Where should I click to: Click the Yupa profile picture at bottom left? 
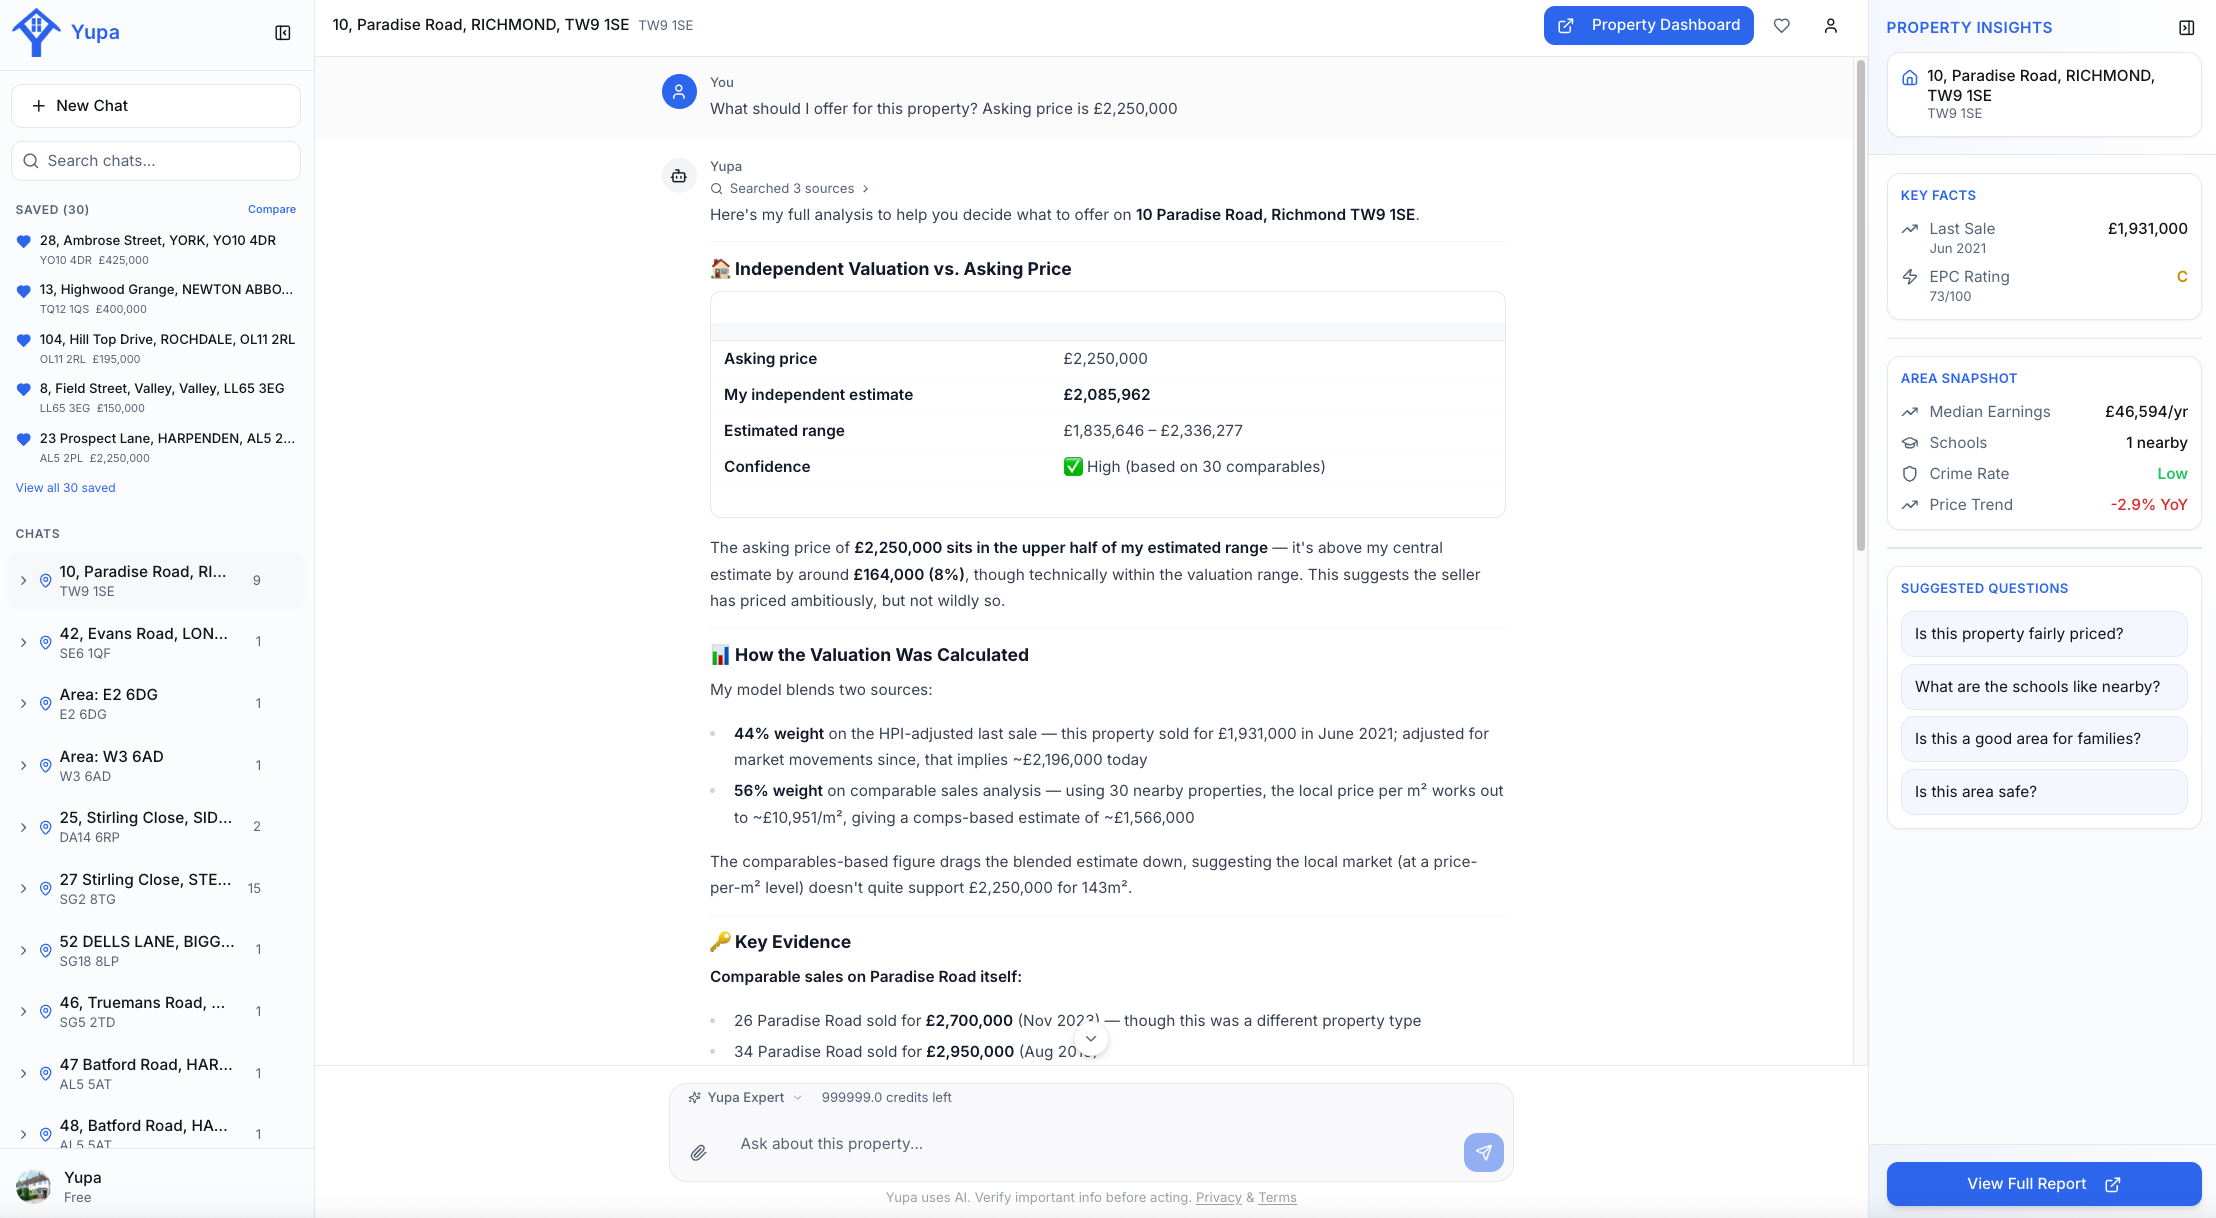click(x=34, y=1186)
